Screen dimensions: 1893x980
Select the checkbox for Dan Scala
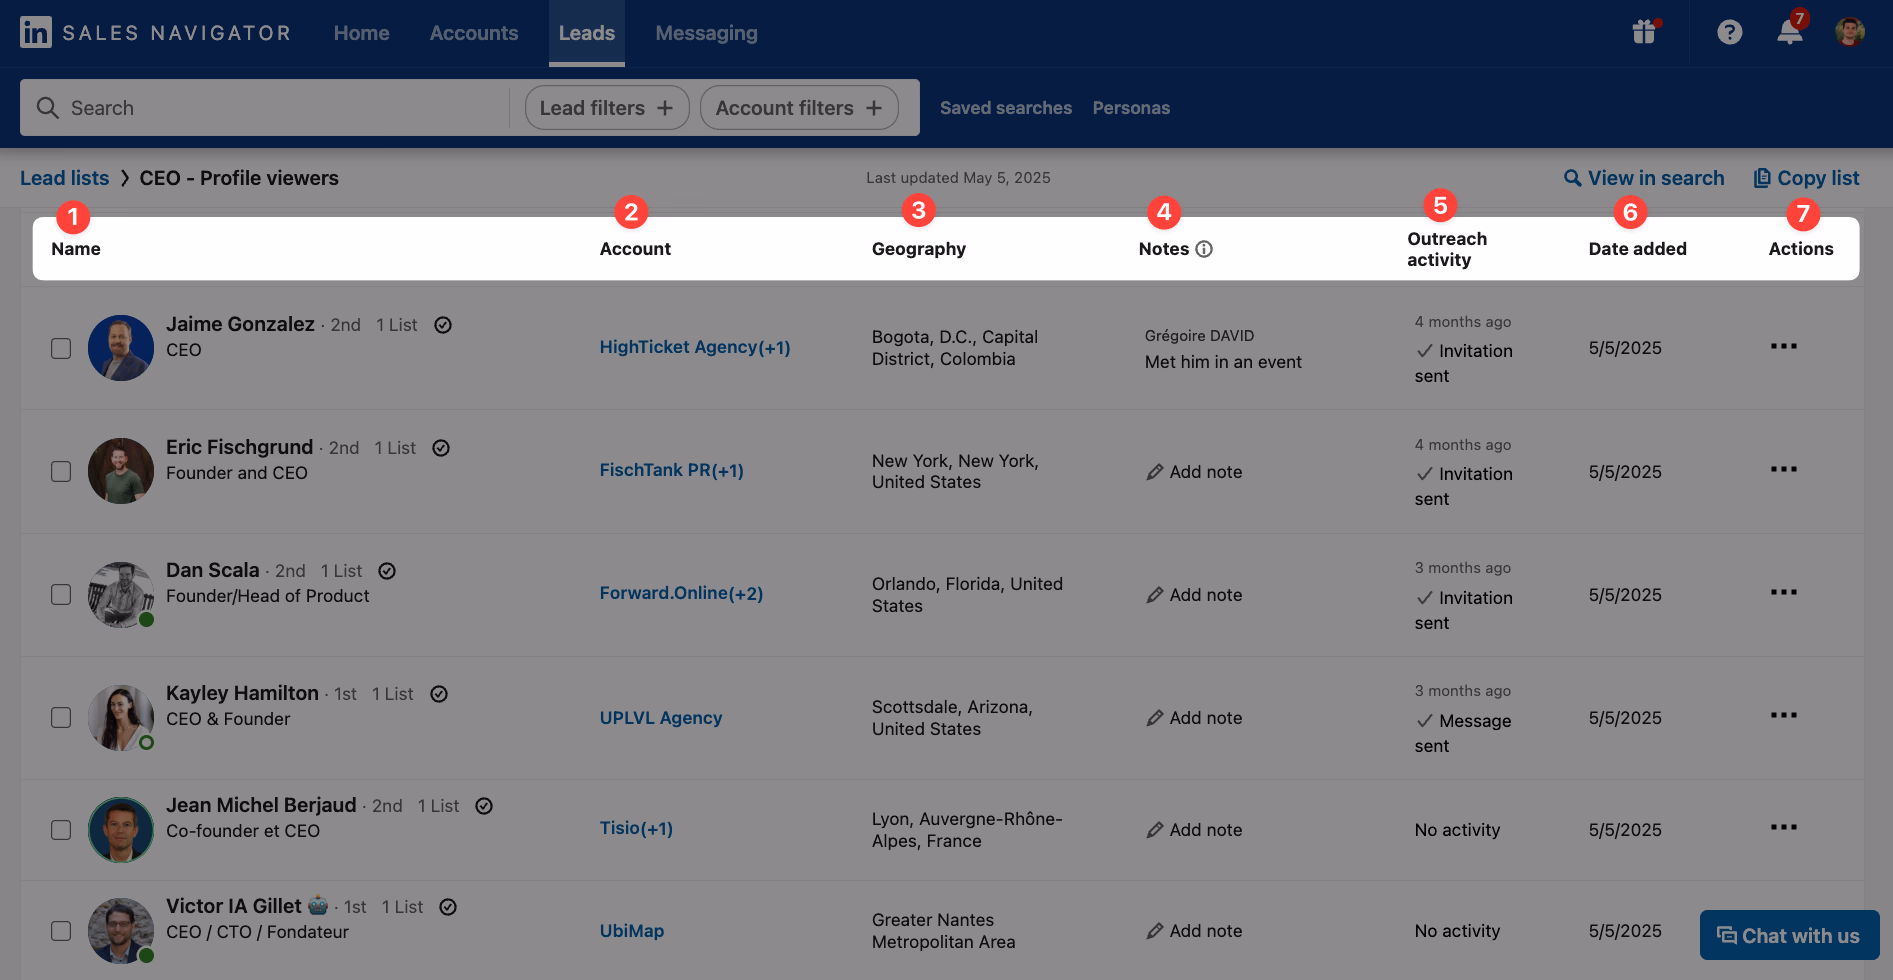[x=61, y=594]
